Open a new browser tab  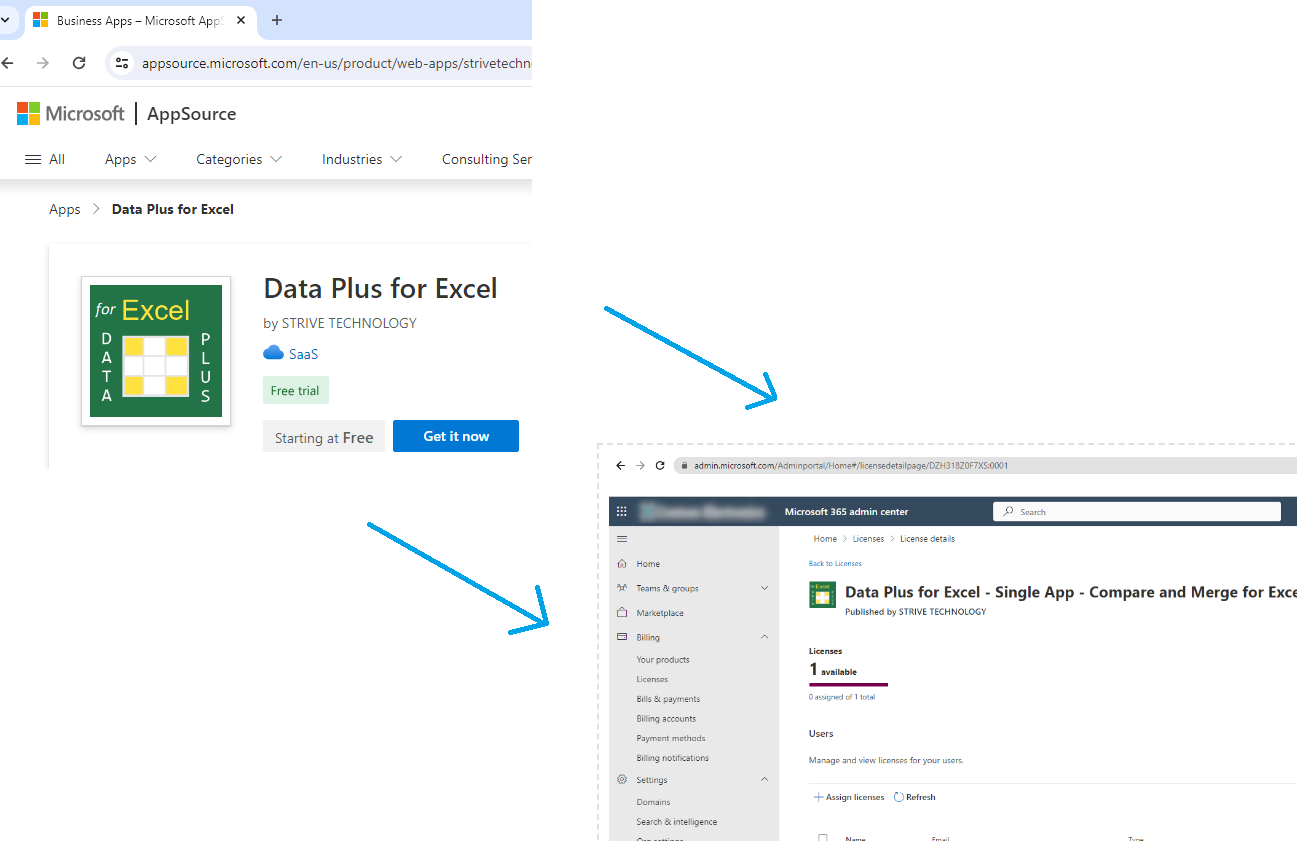click(277, 20)
